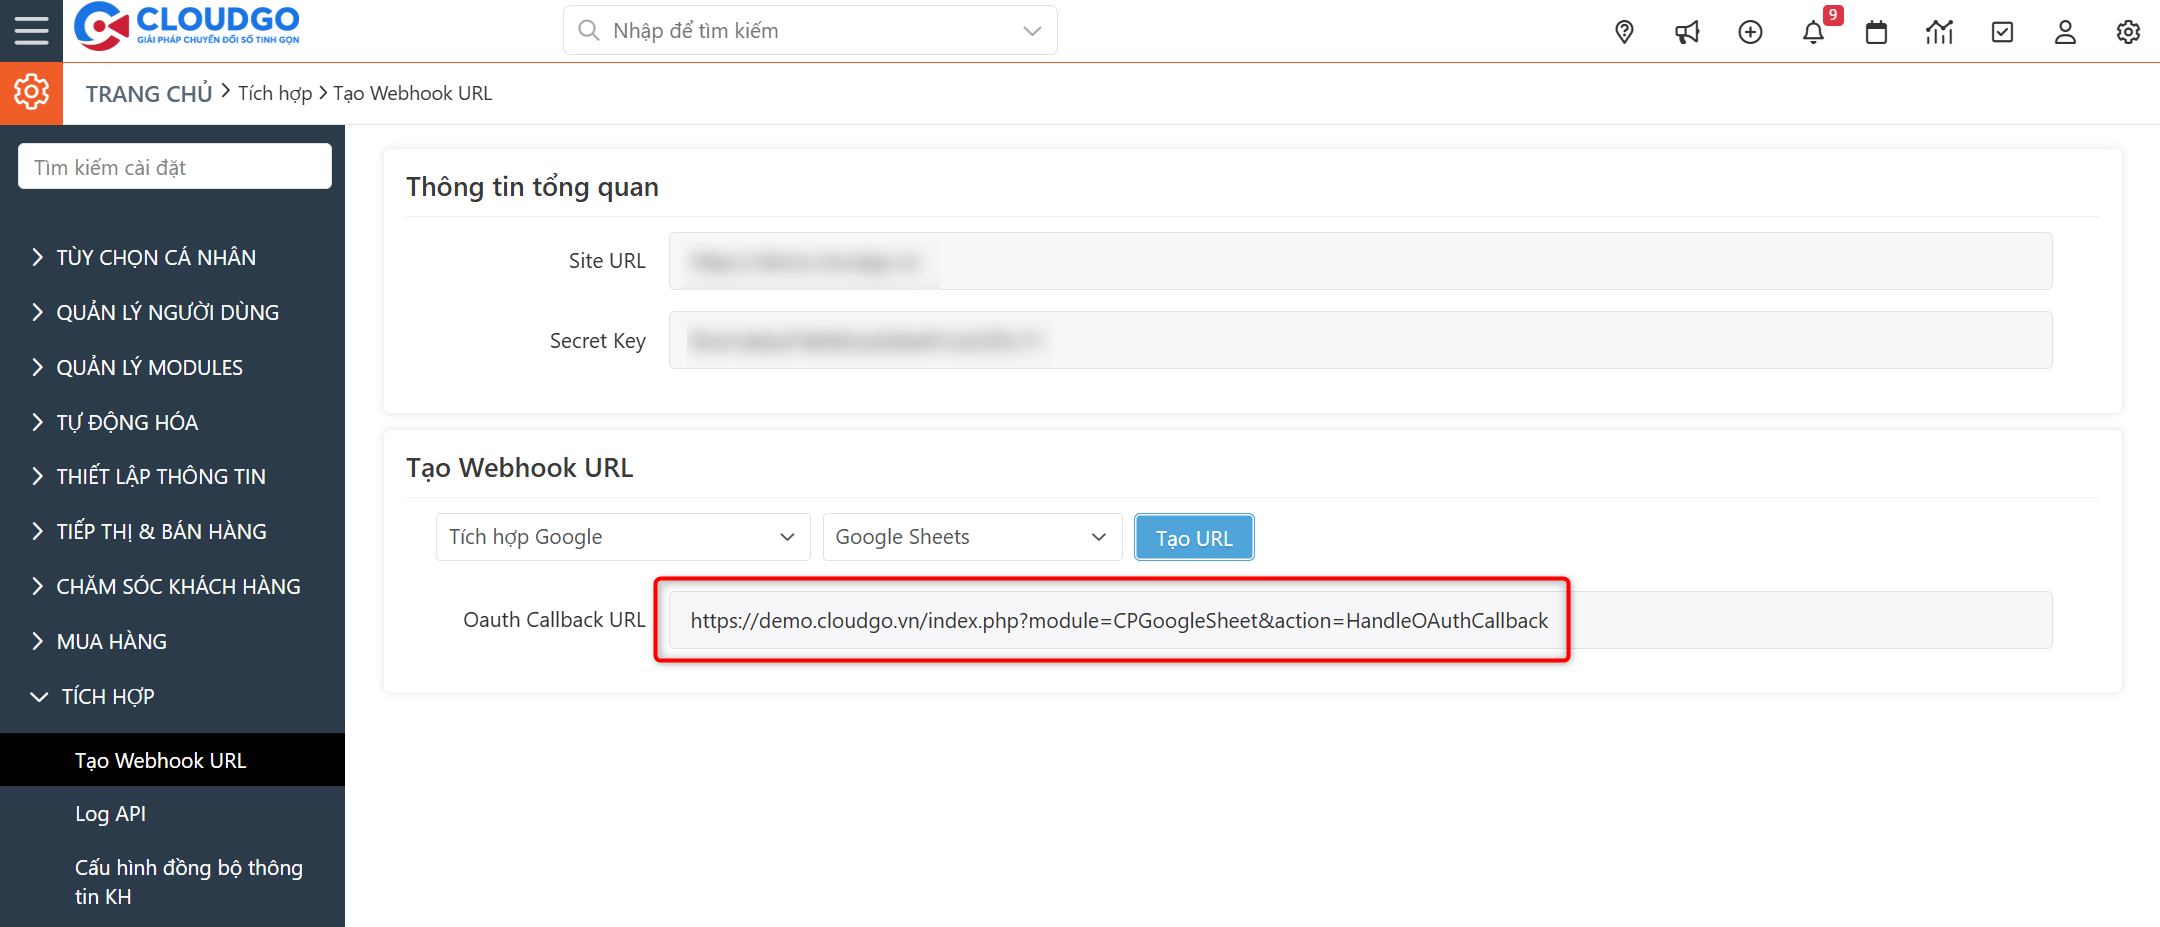
Task: Click the help location-pin icon
Action: (x=1623, y=31)
